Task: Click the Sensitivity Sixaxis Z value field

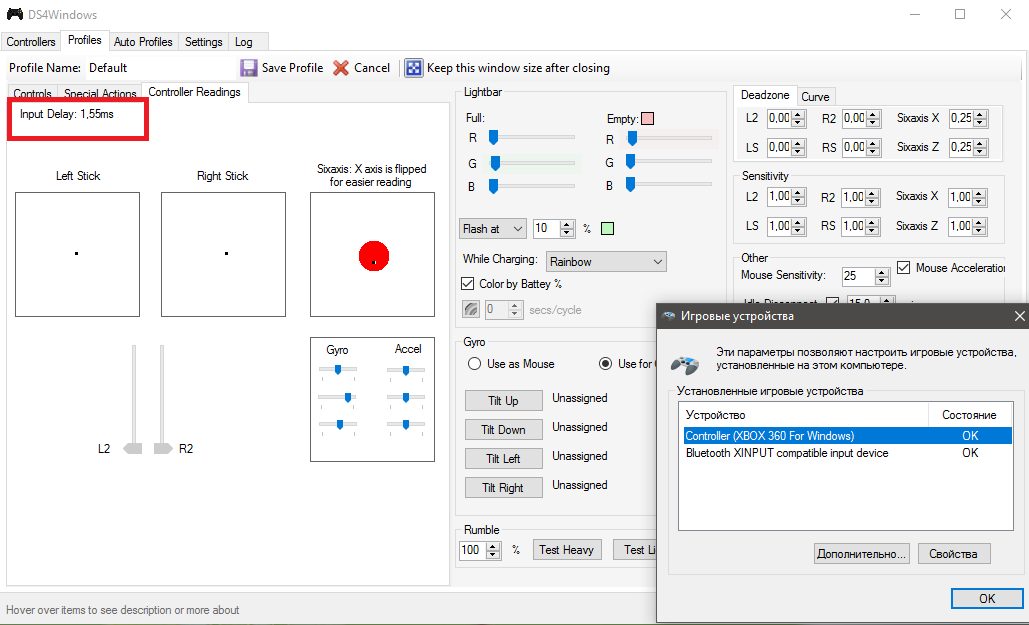Action: tap(960, 226)
